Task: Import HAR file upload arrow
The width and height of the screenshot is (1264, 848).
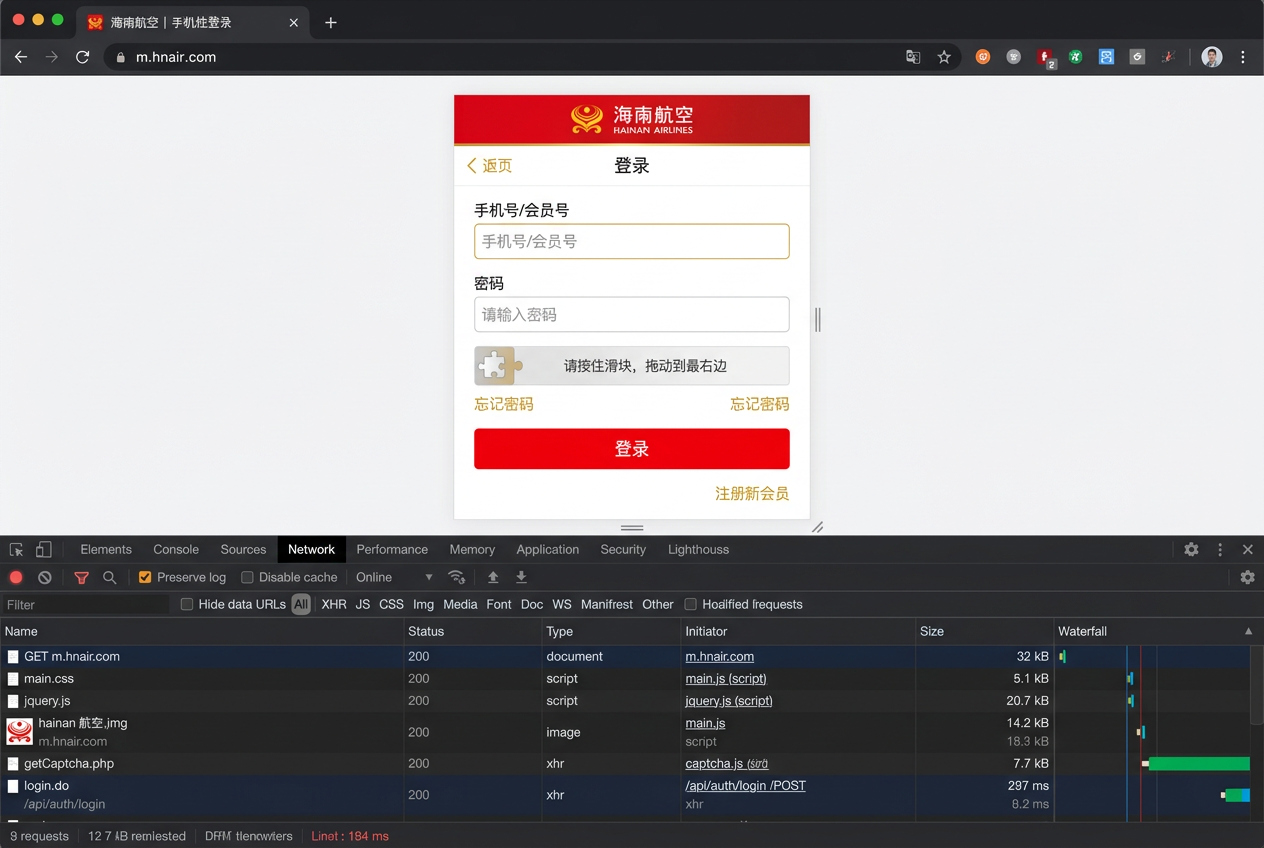Action: 493,577
